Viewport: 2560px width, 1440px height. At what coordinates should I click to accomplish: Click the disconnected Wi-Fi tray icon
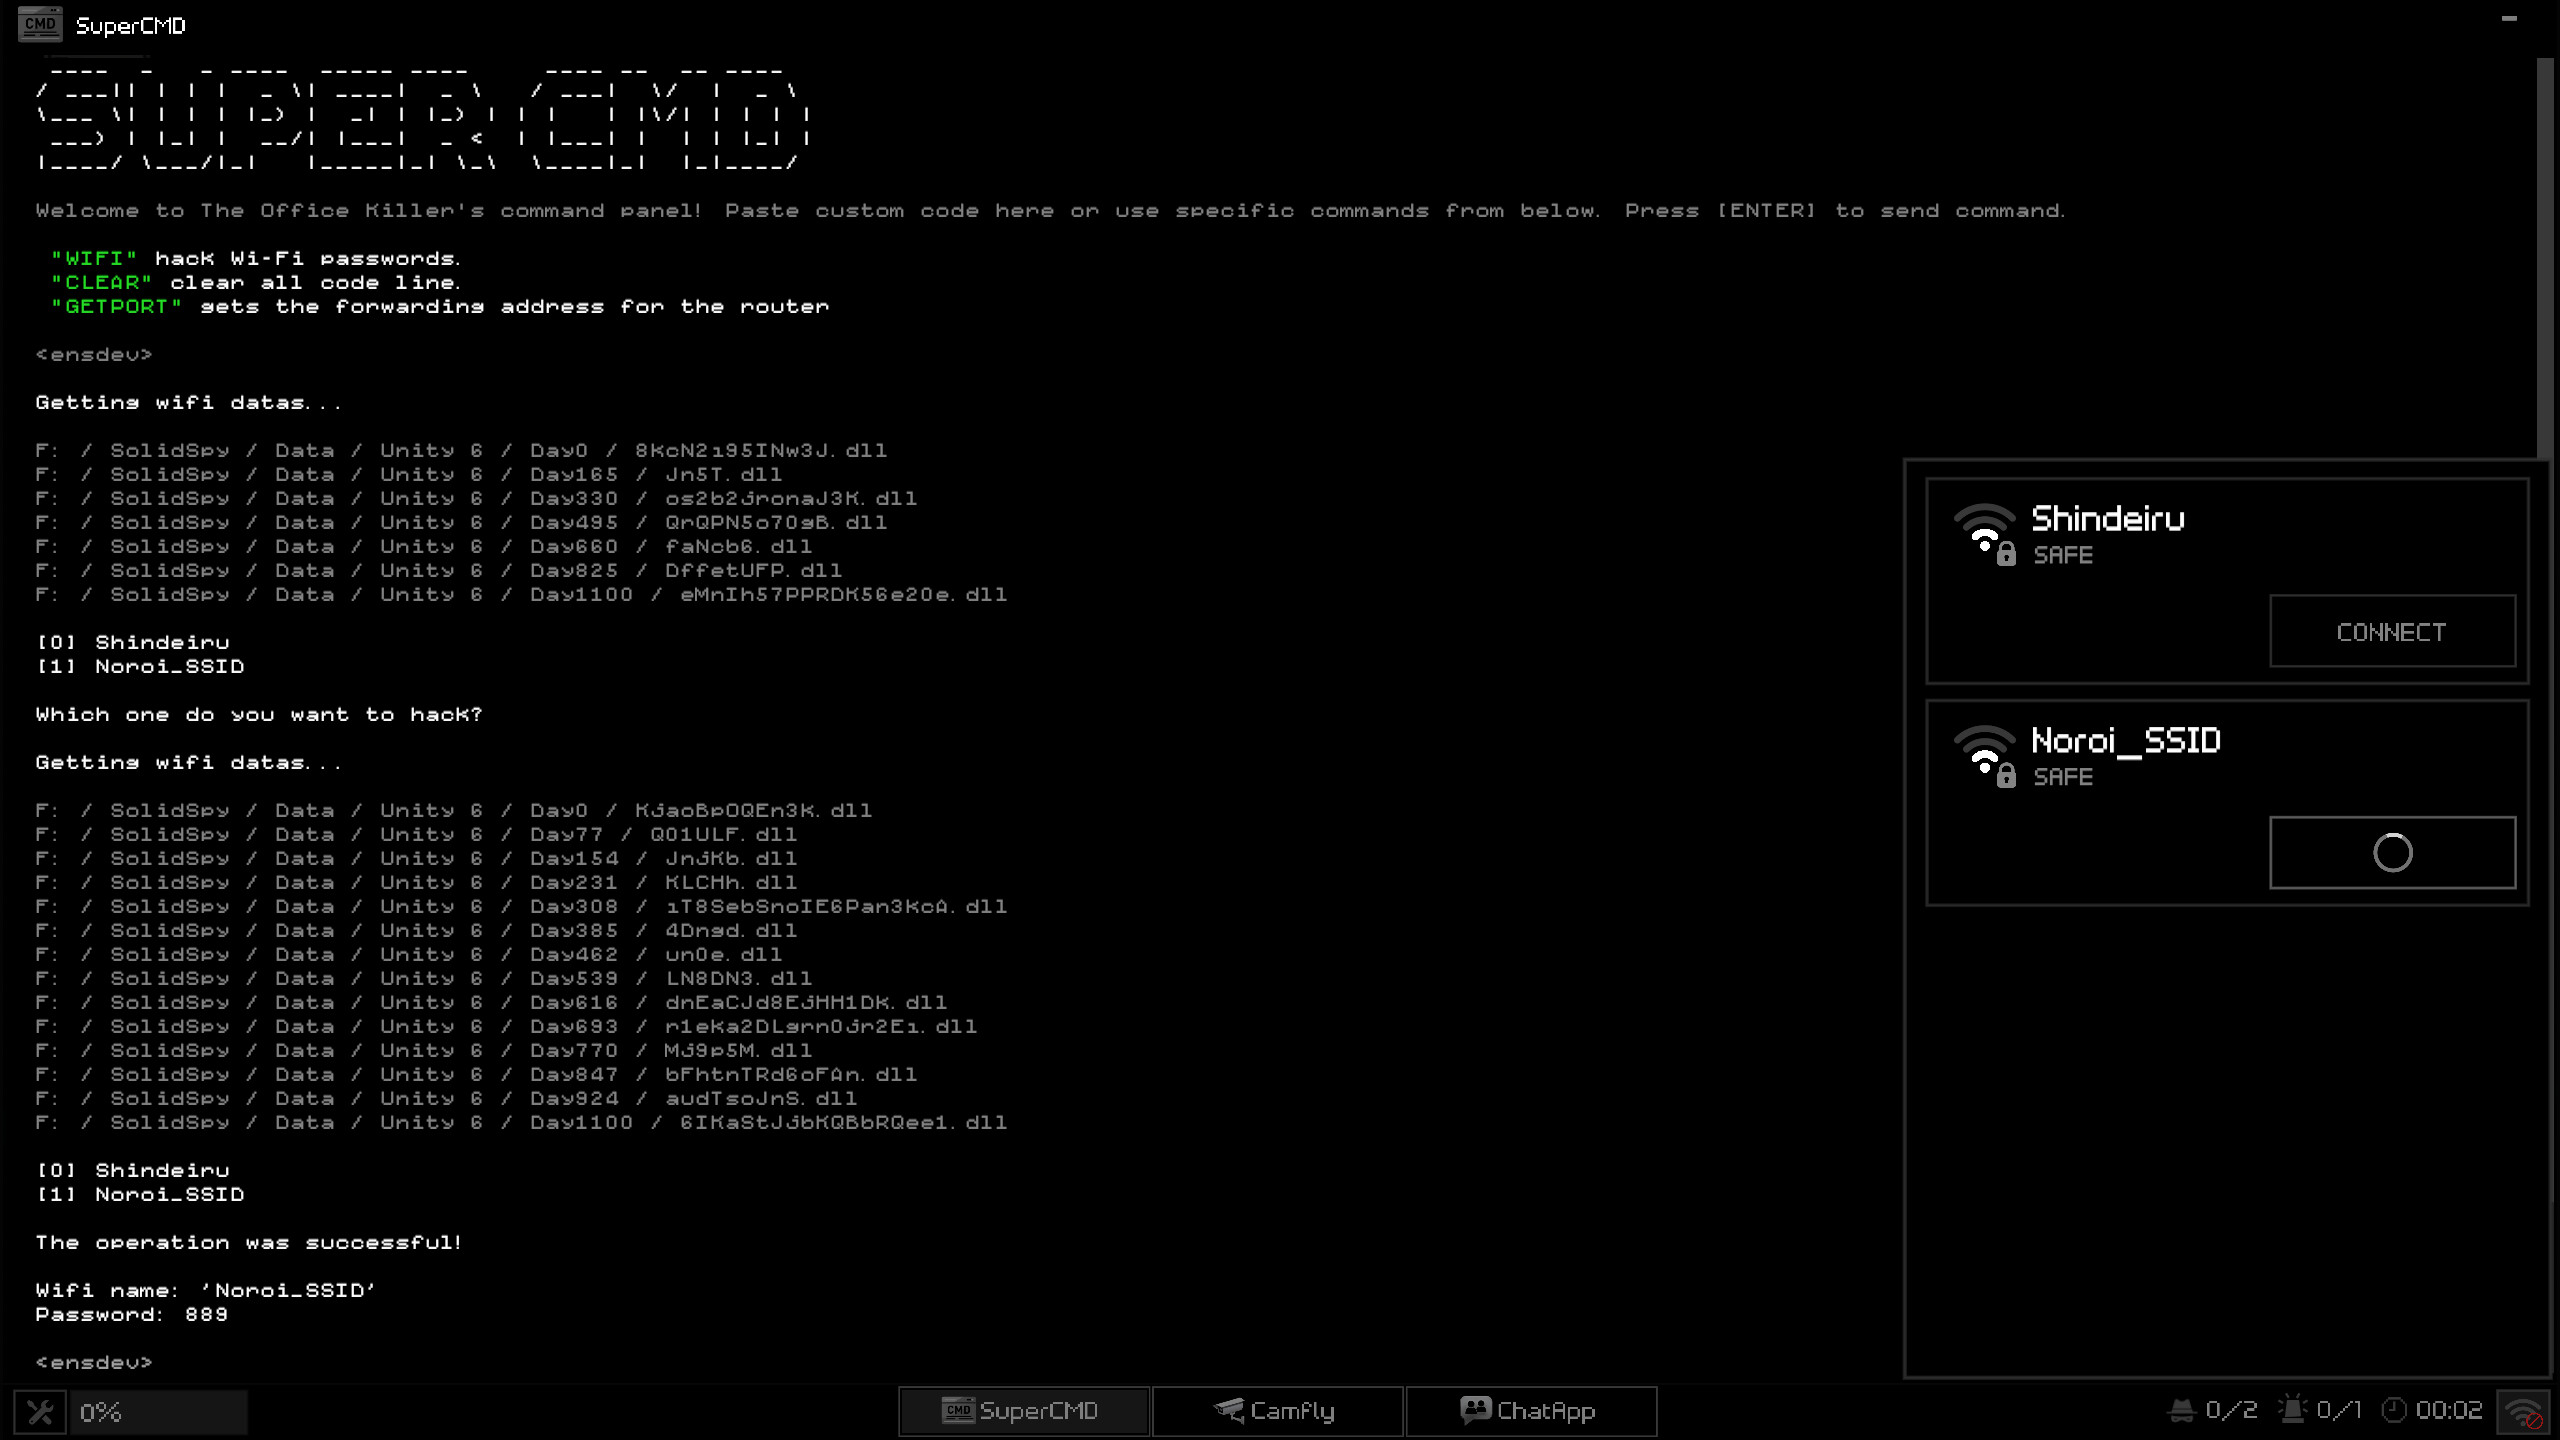pyautogui.click(x=2524, y=1412)
